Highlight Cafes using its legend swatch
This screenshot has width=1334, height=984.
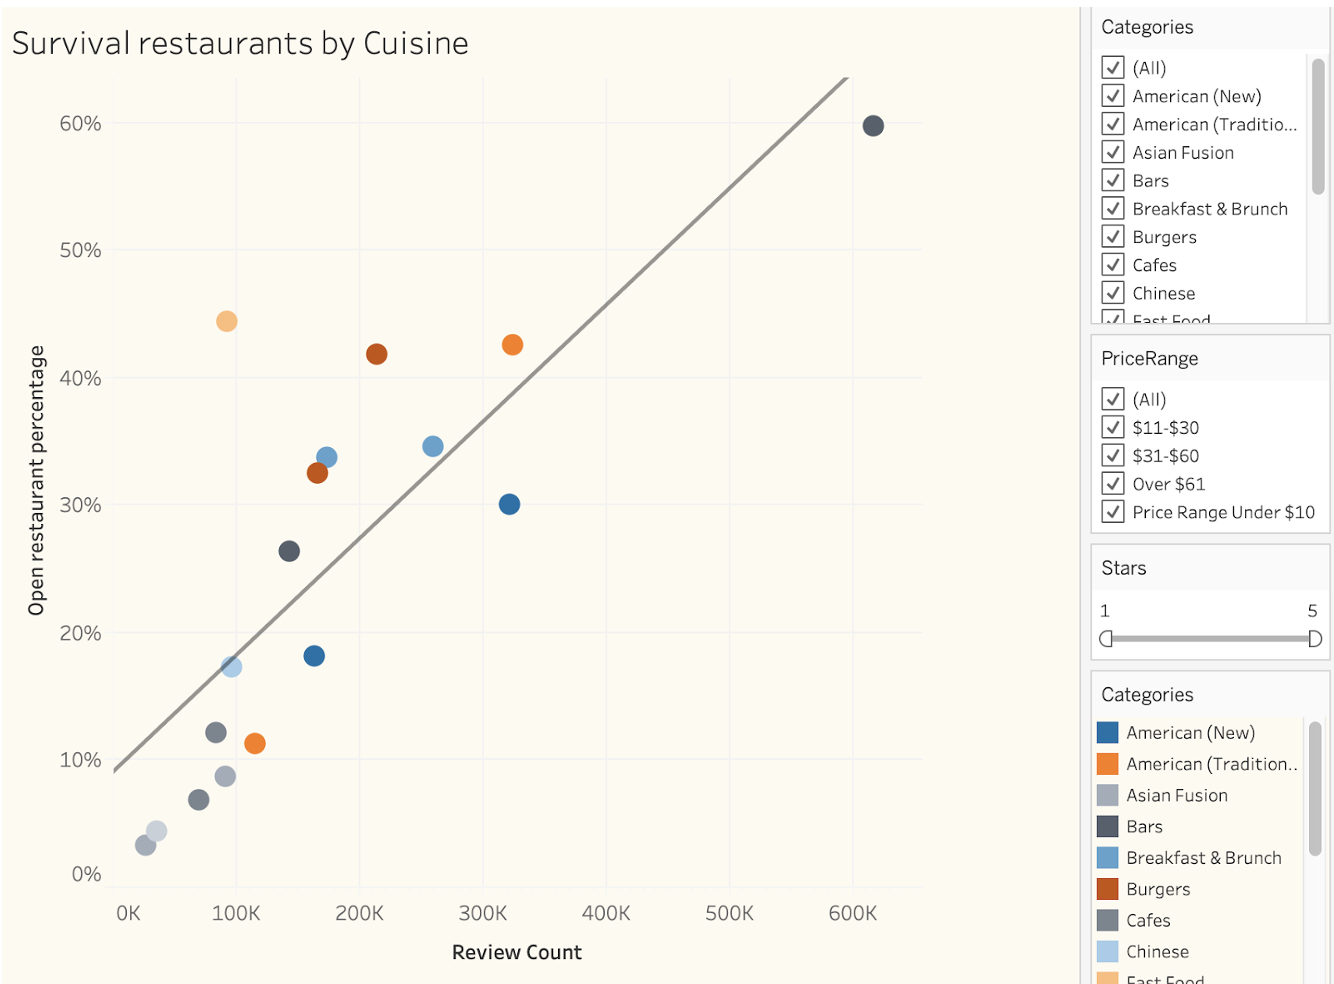tap(1107, 920)
